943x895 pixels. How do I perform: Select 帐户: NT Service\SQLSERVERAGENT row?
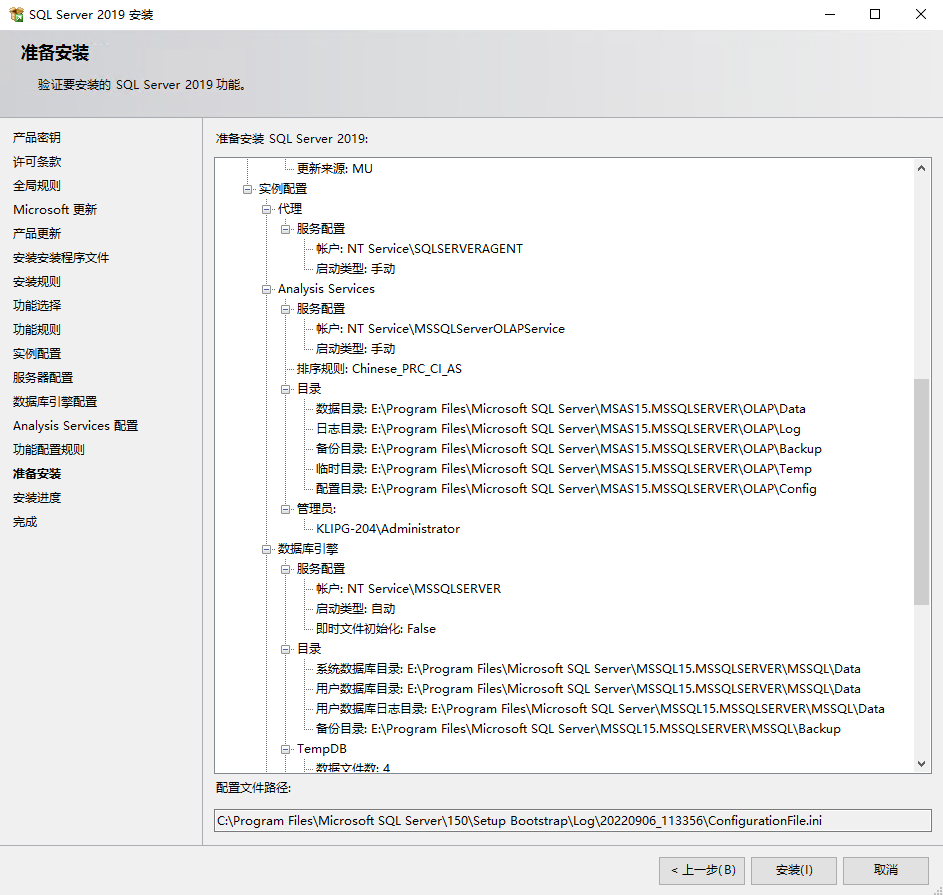click(419, 249)
